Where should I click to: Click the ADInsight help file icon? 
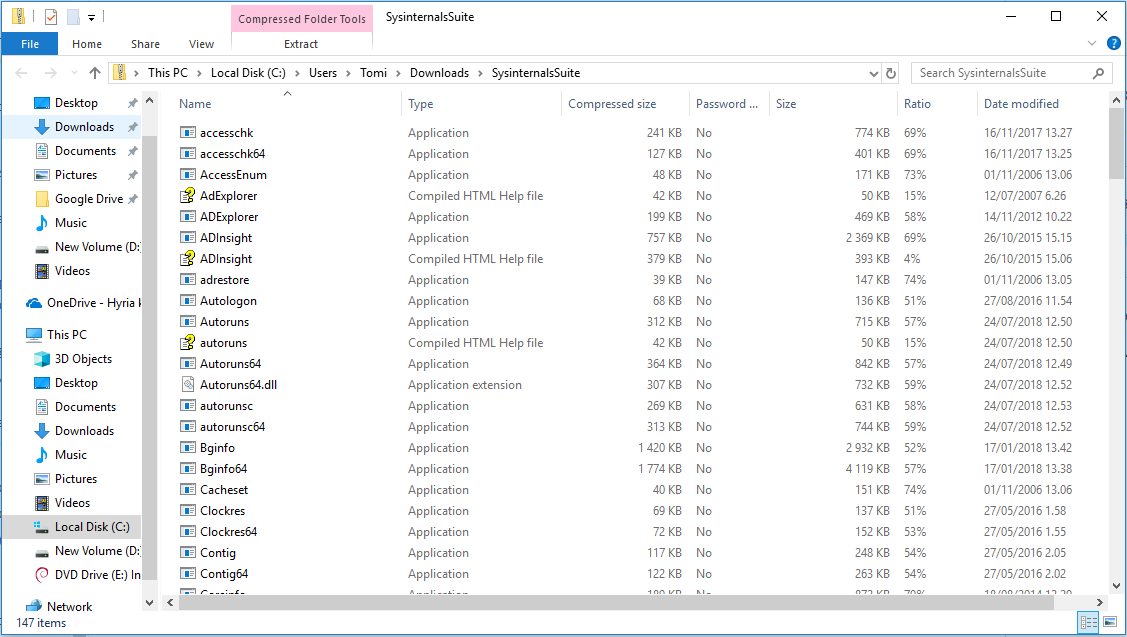[x=188, y=259]
